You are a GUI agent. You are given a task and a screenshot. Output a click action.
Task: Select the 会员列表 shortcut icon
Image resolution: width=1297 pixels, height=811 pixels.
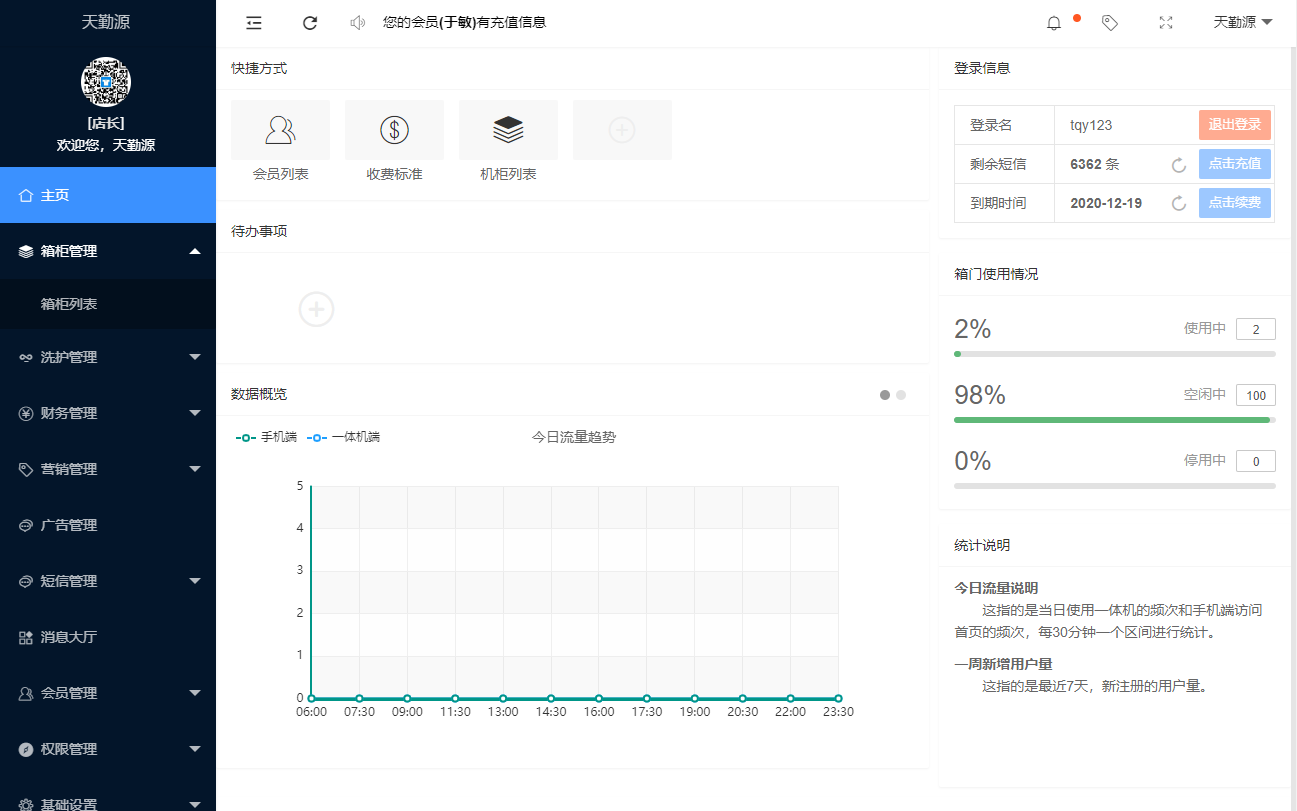point(280,130)
